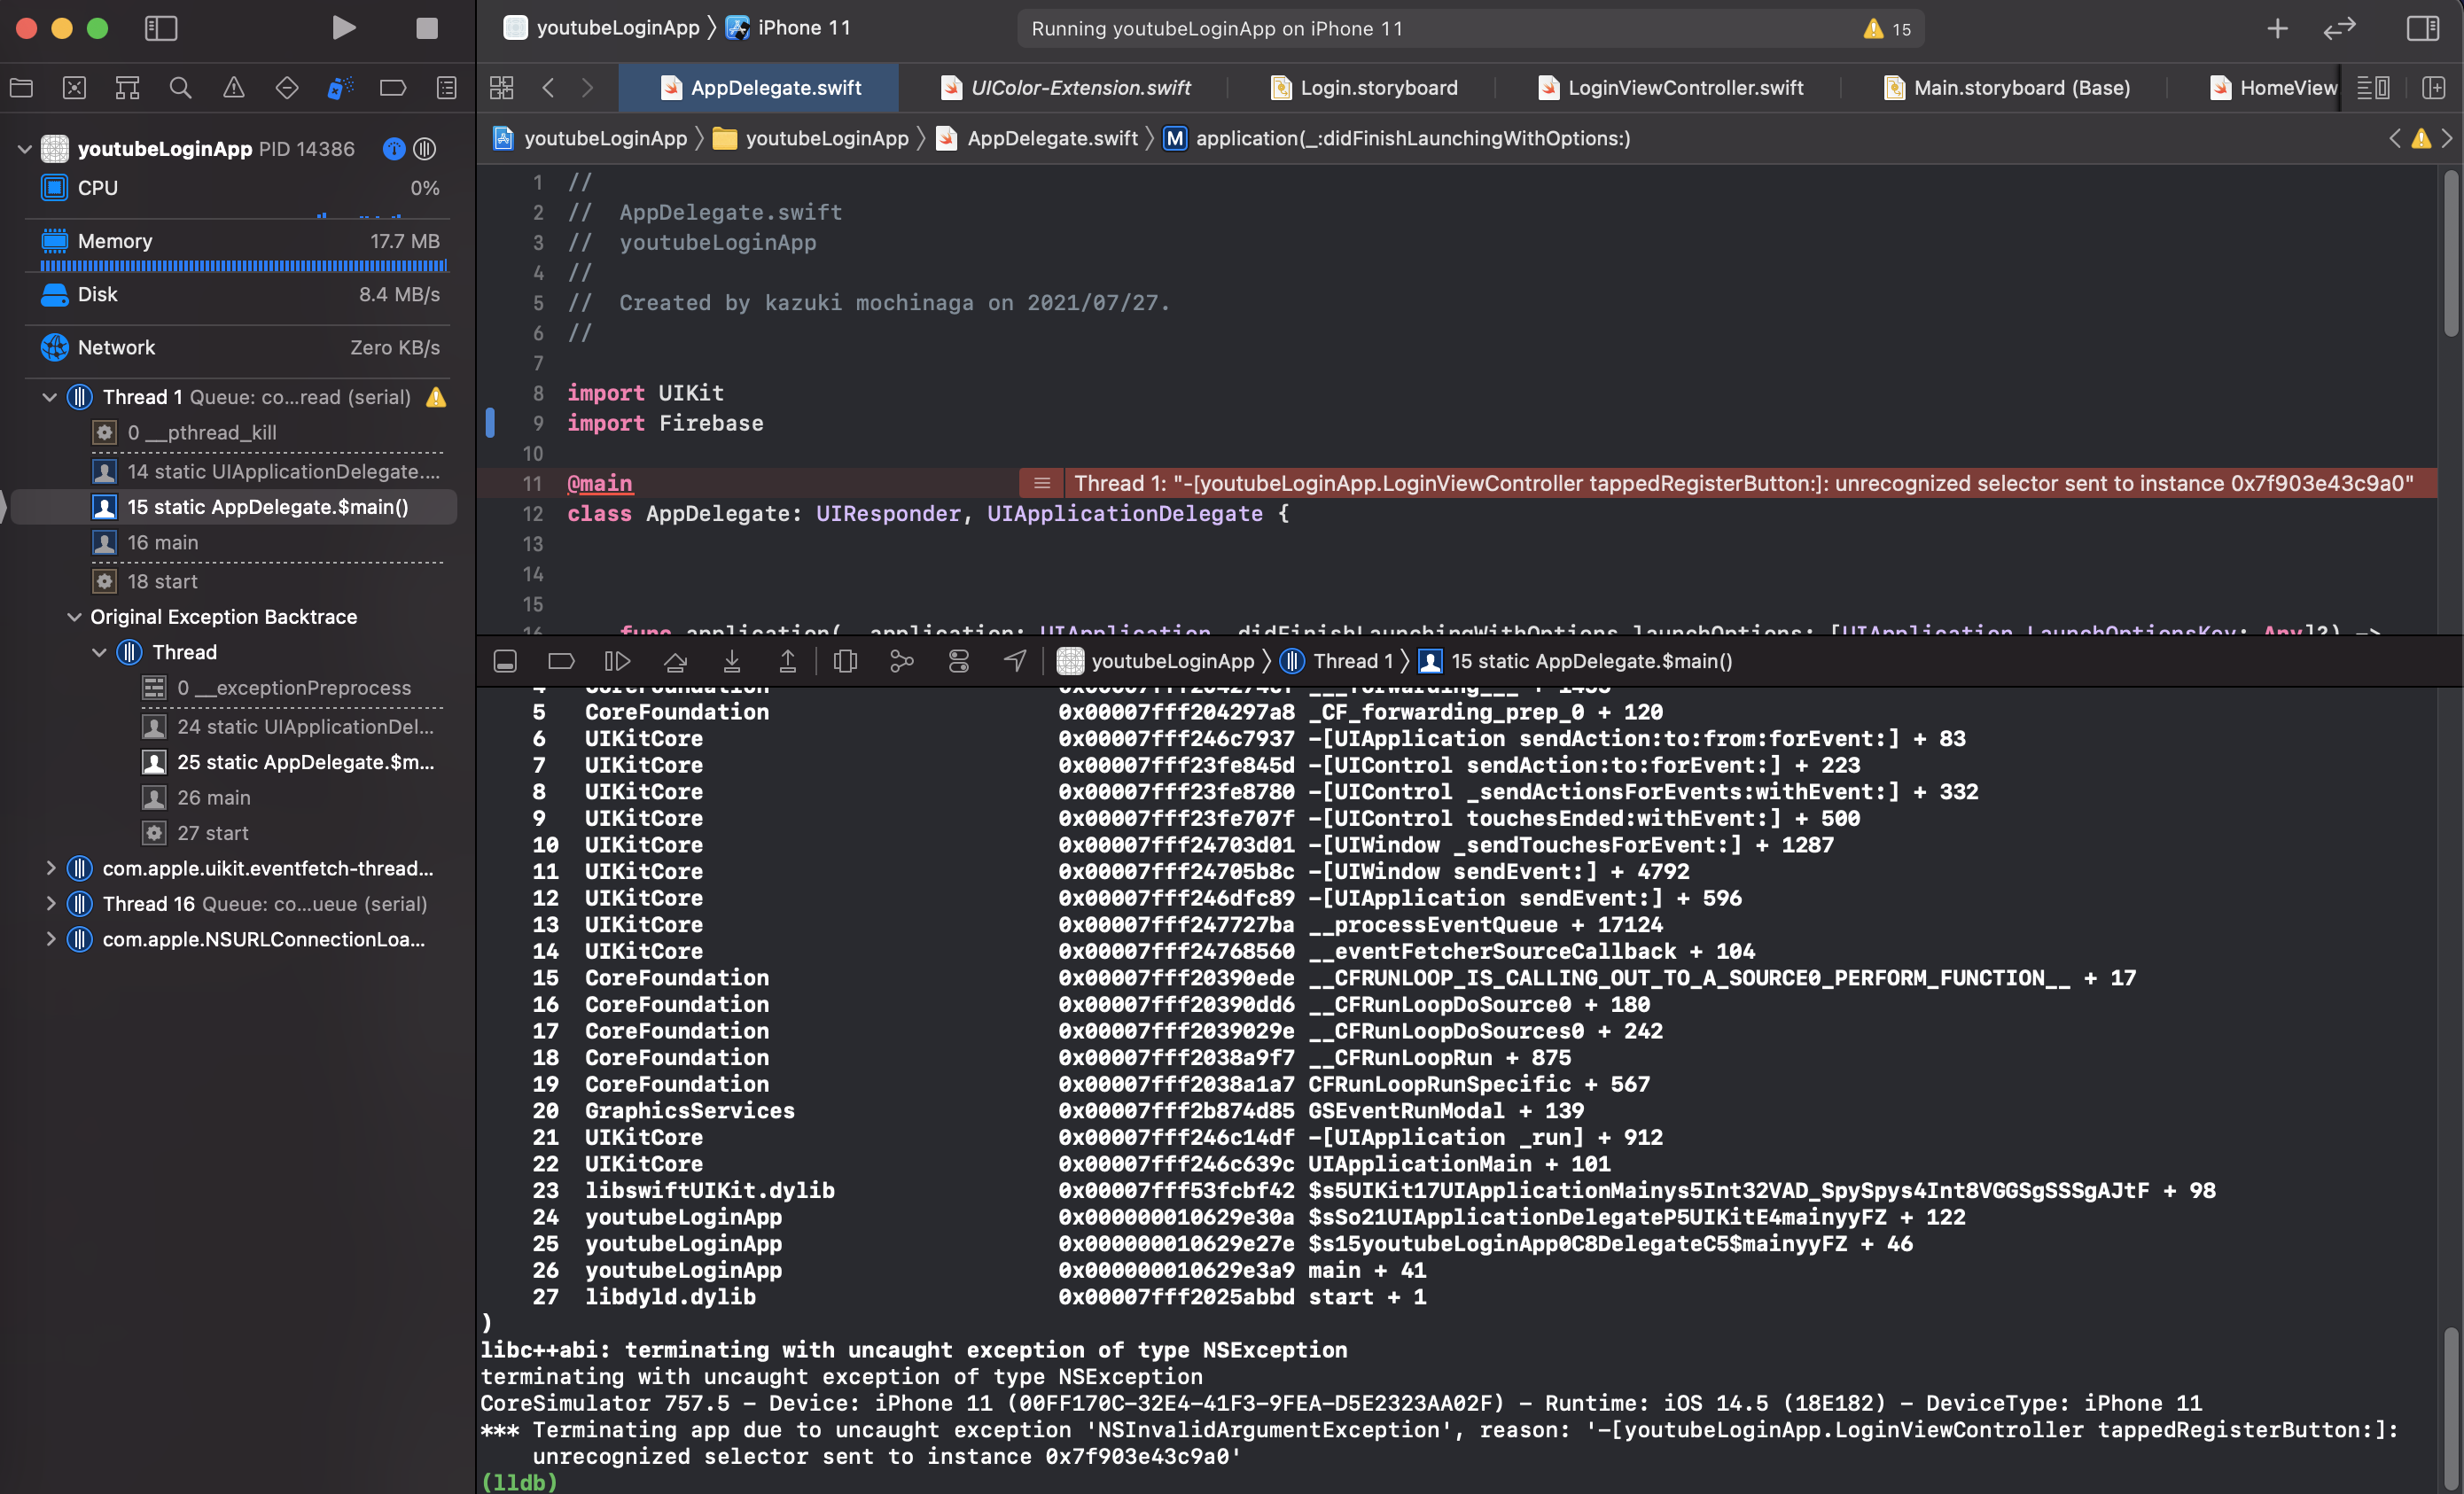Switch to the Main.storyboard (Base) tab
2464x1494 pixels.
coord(2006,88)
